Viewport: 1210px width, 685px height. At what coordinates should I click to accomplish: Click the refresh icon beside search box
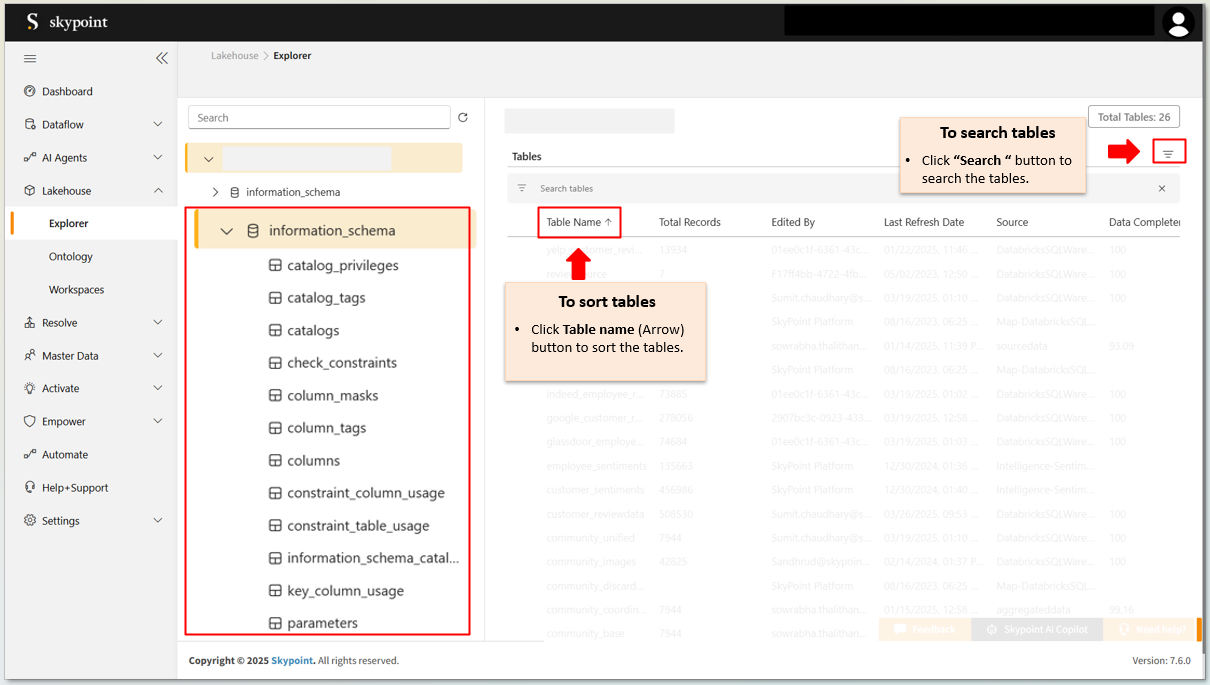(463, 118)
